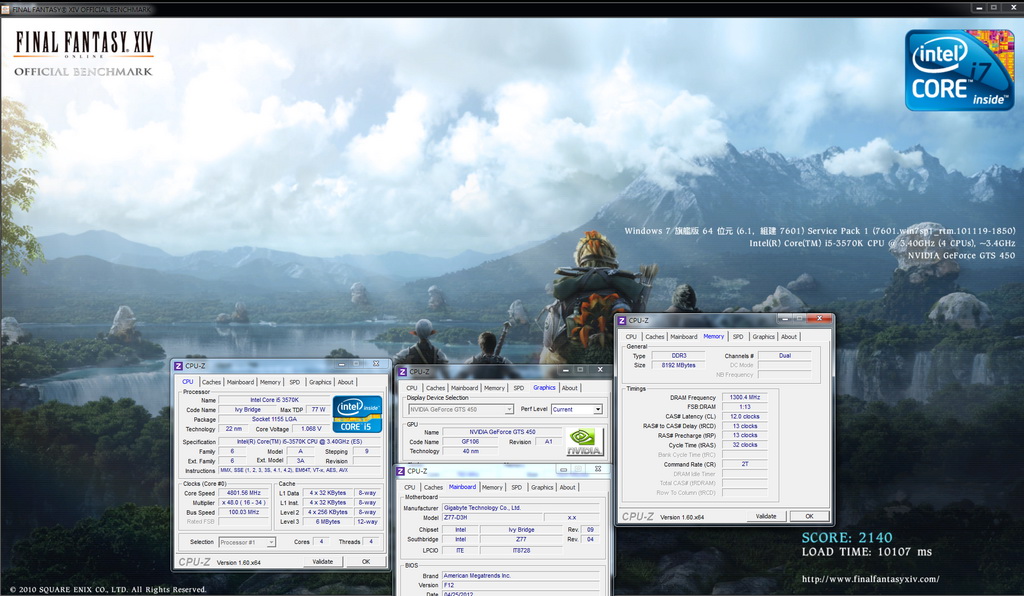The height and width of the screenshot is (596, 1024).
Task: Select Caches tab in Memory window
Action: tap(654, 337)
